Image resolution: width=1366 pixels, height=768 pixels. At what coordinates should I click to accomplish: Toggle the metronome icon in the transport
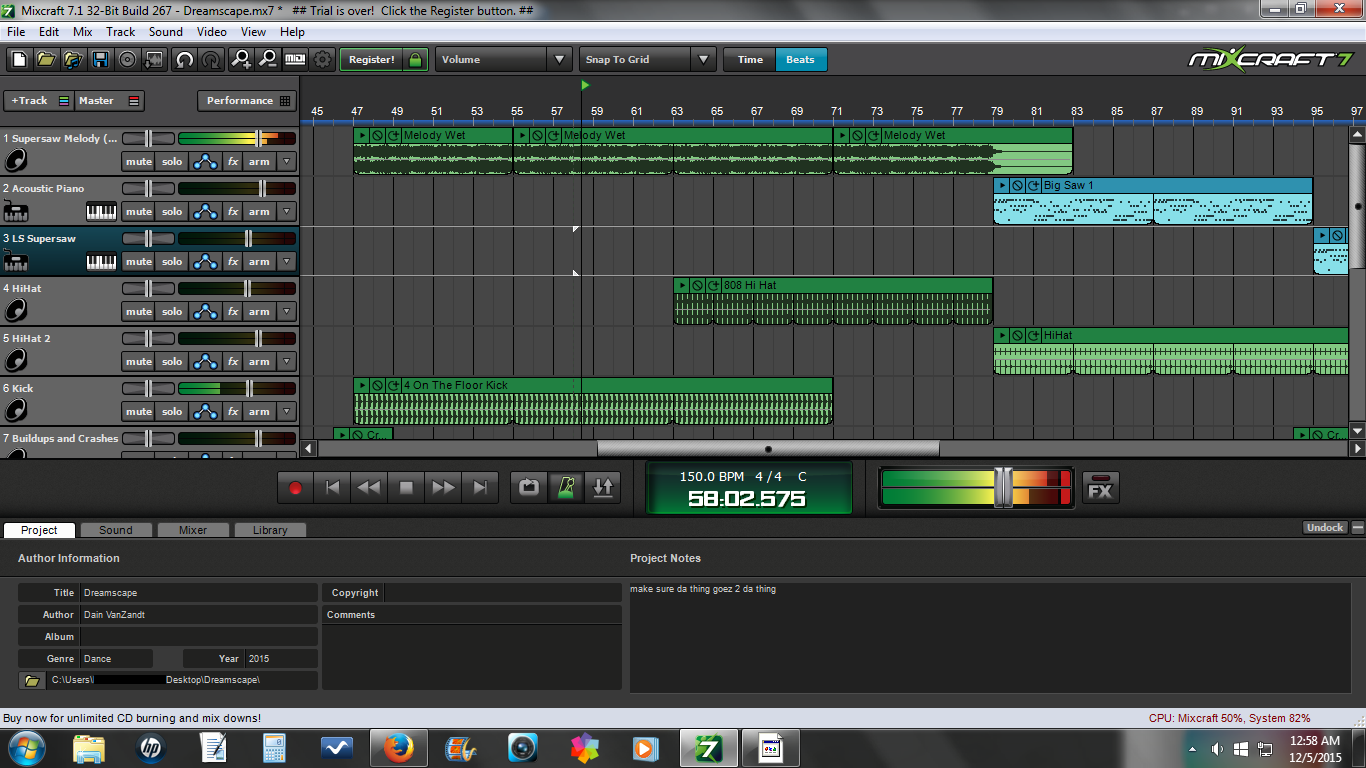point(566,487)
